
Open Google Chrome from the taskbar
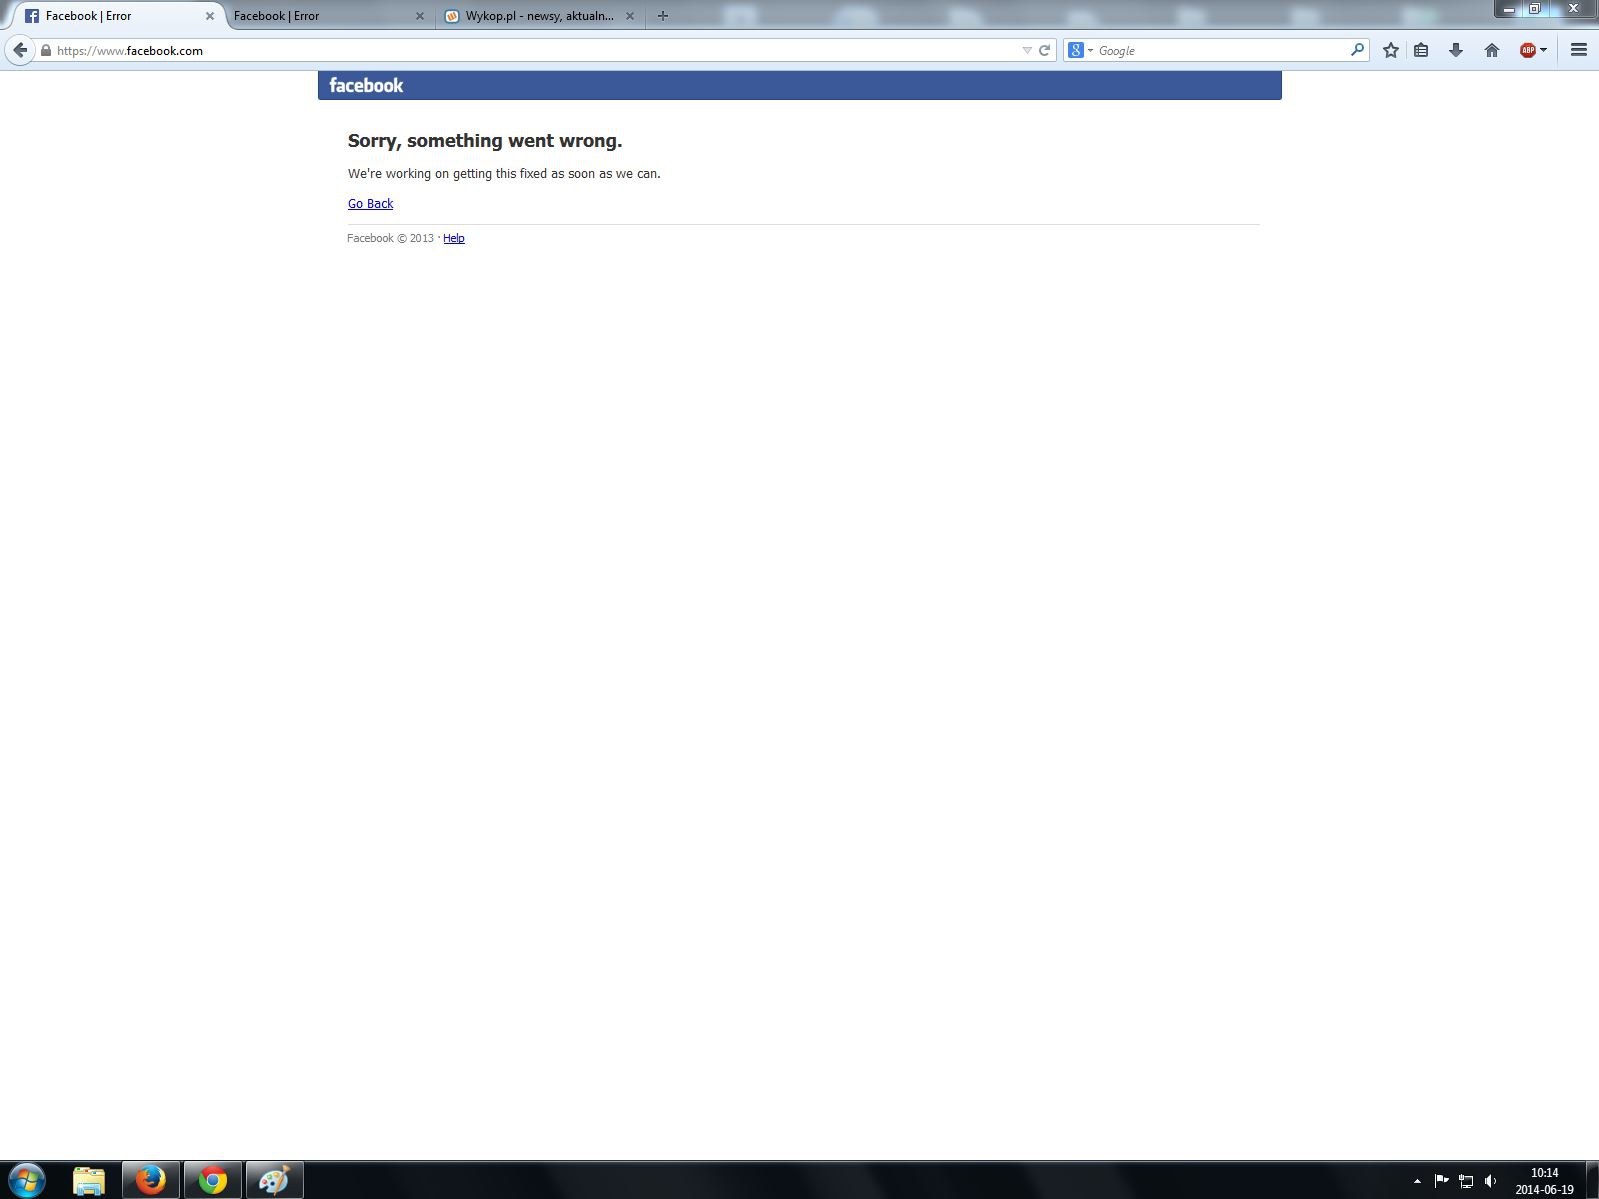(x=212, y=1180)
